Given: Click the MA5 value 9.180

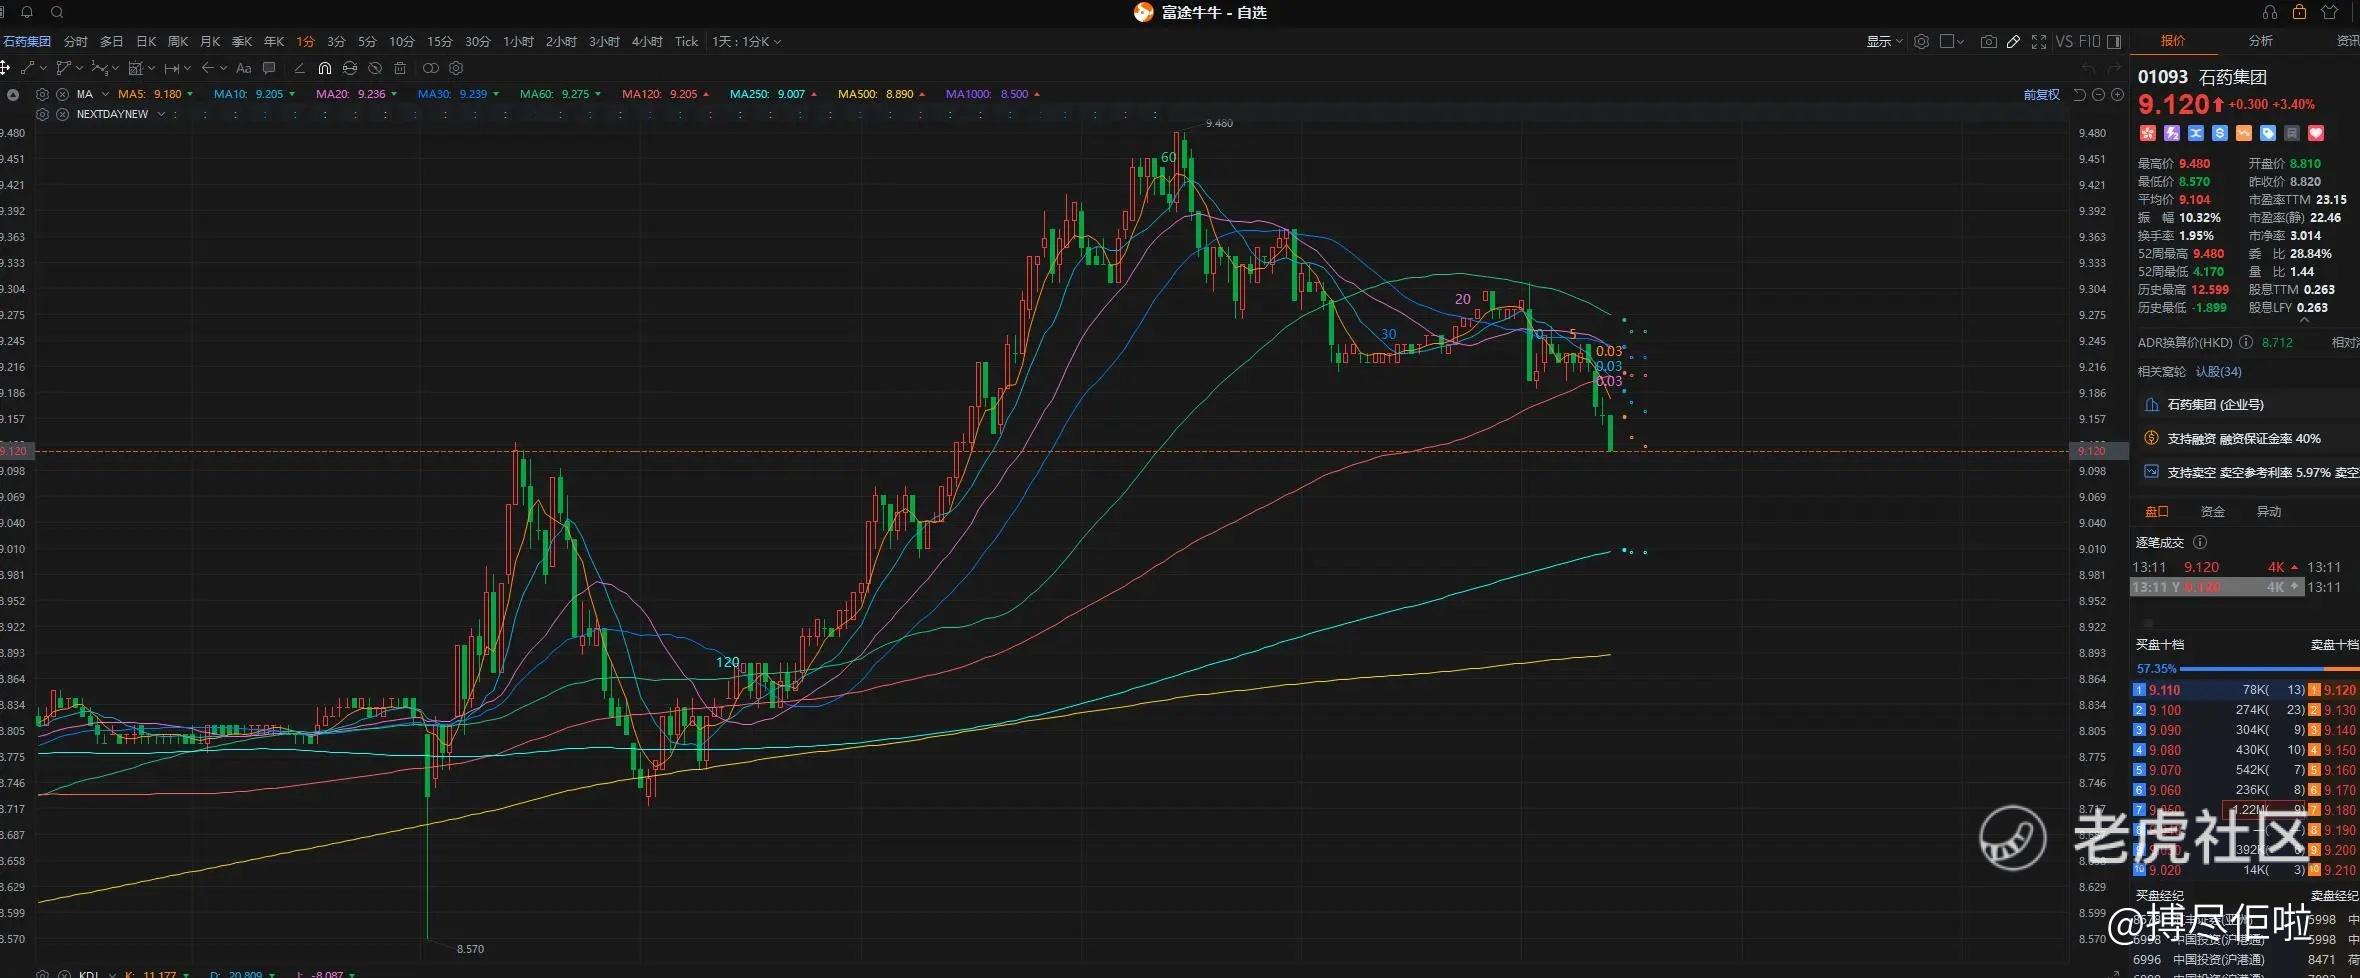Looking at the screenshot, I should [167, 94].
